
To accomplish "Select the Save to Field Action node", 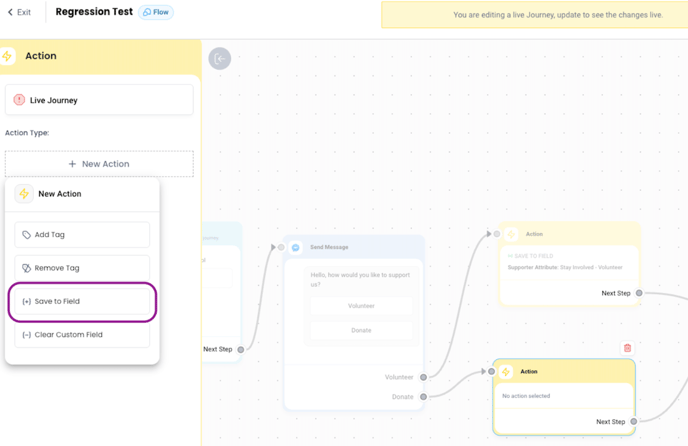I will [x=568, y=262].
